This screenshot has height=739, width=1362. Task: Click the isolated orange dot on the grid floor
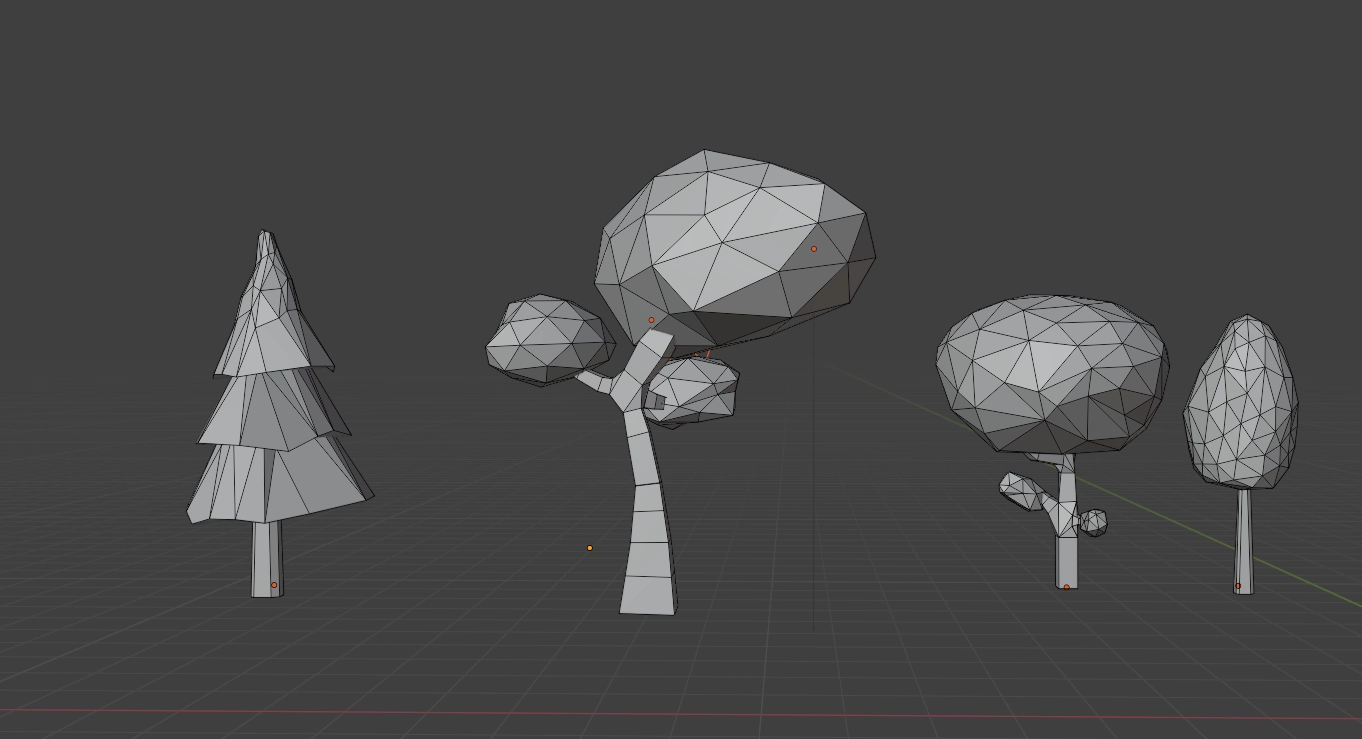589,548
